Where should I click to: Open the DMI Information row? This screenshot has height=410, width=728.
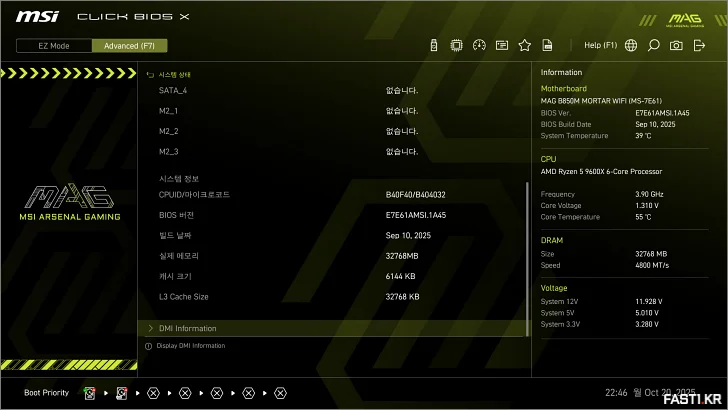[x=333, y=328]
